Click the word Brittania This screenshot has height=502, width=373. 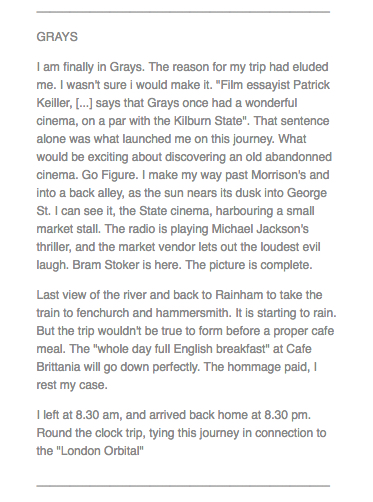(x=58, y=367)
